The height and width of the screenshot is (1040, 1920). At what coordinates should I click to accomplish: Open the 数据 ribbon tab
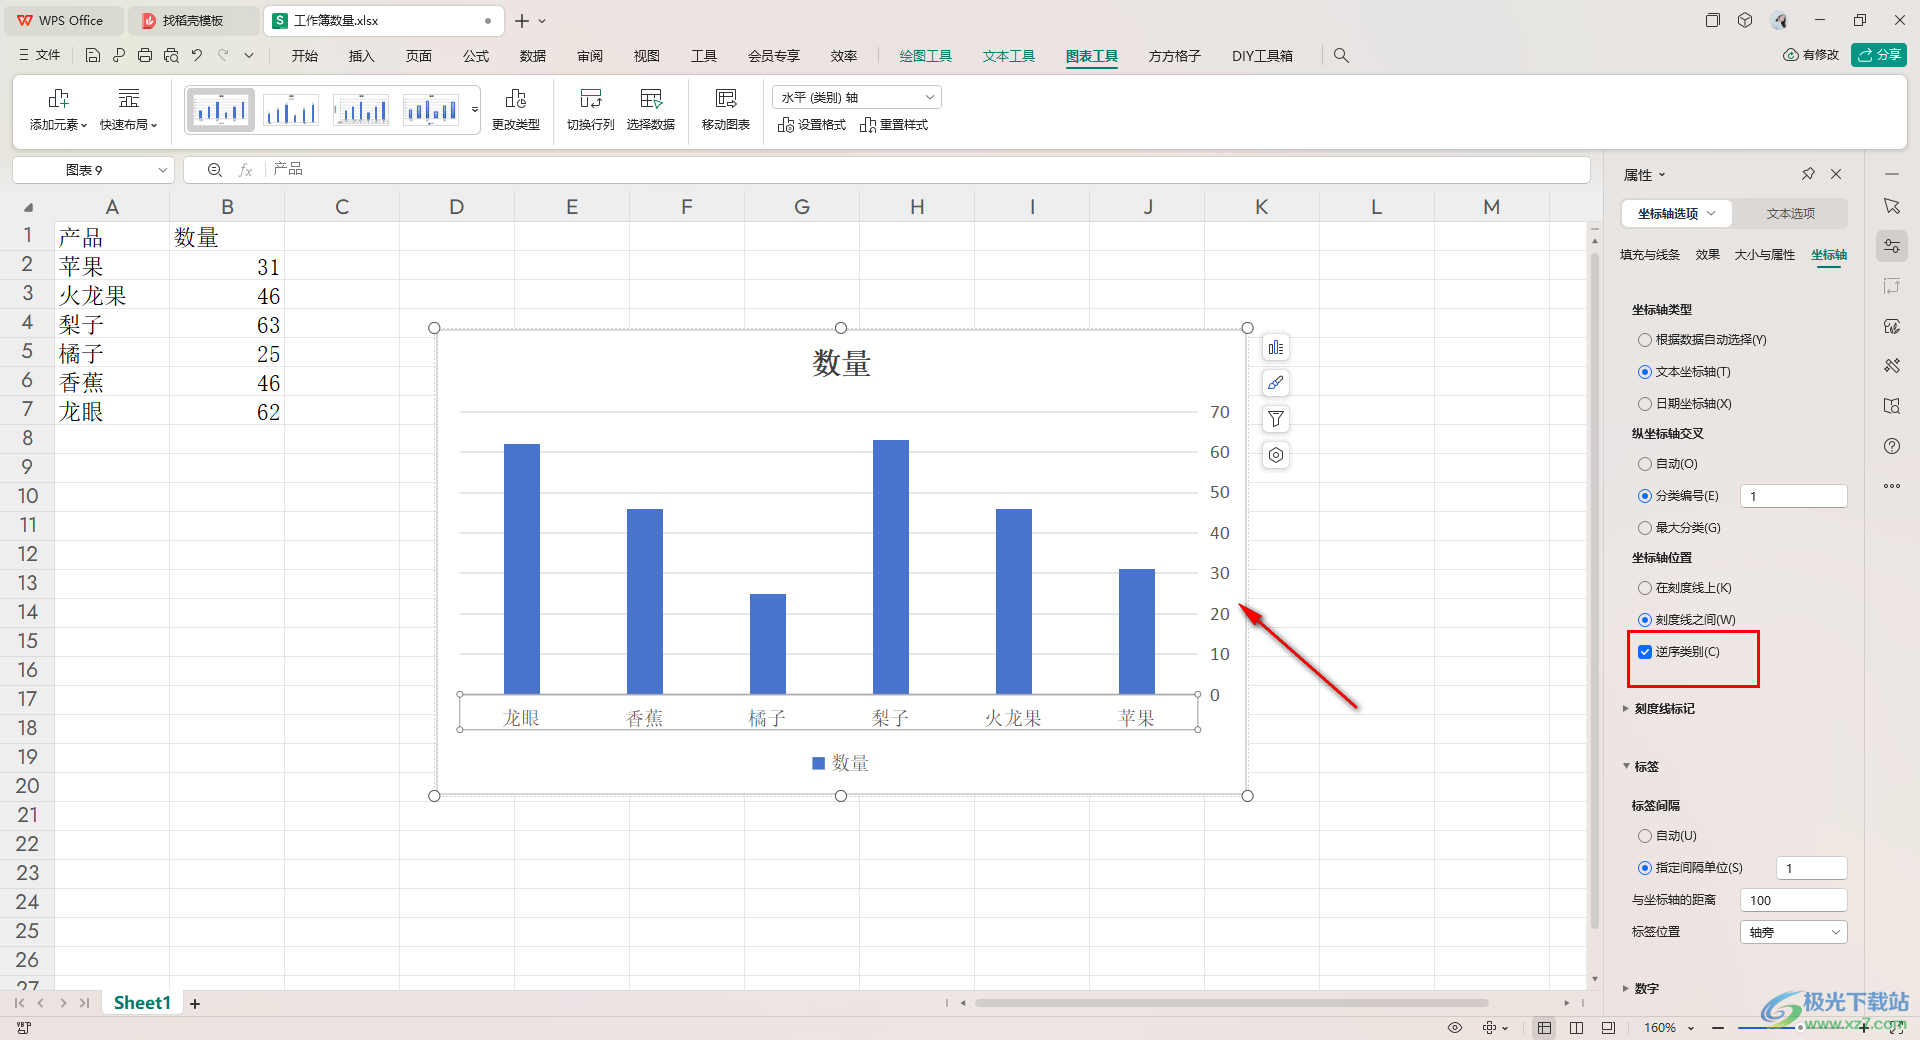532,56
